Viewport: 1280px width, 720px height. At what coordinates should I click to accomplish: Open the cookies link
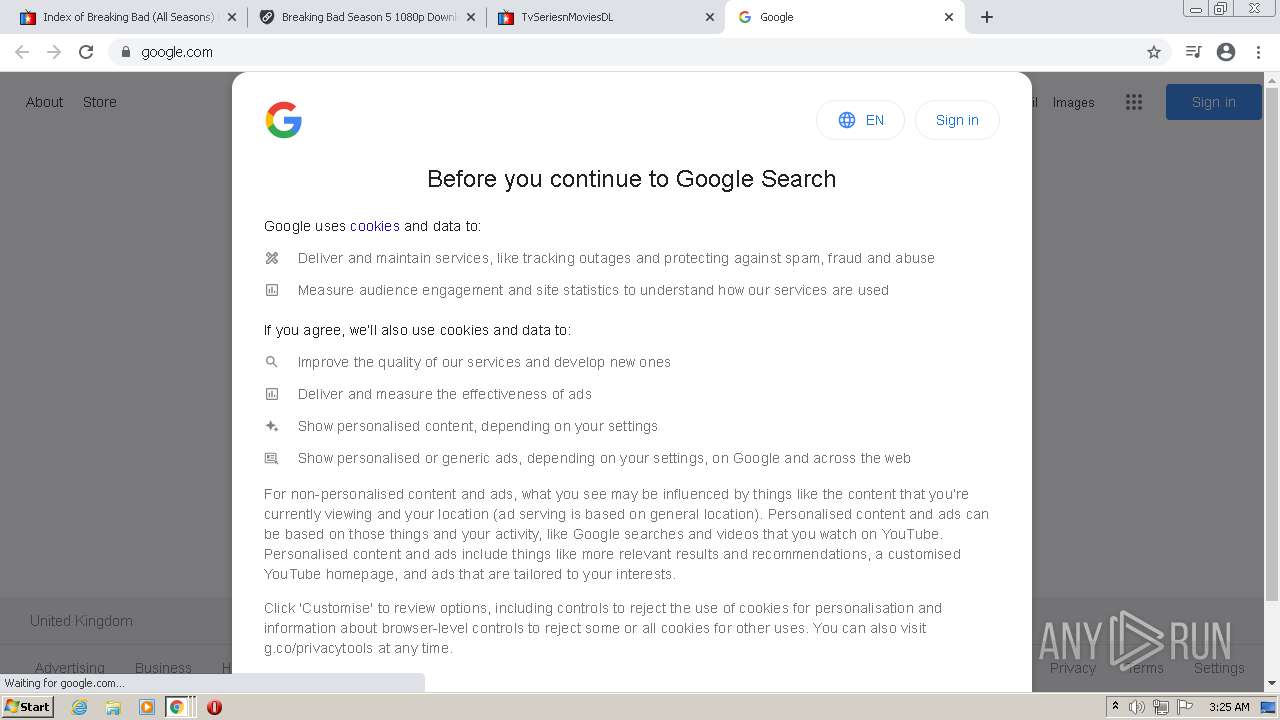374,226
